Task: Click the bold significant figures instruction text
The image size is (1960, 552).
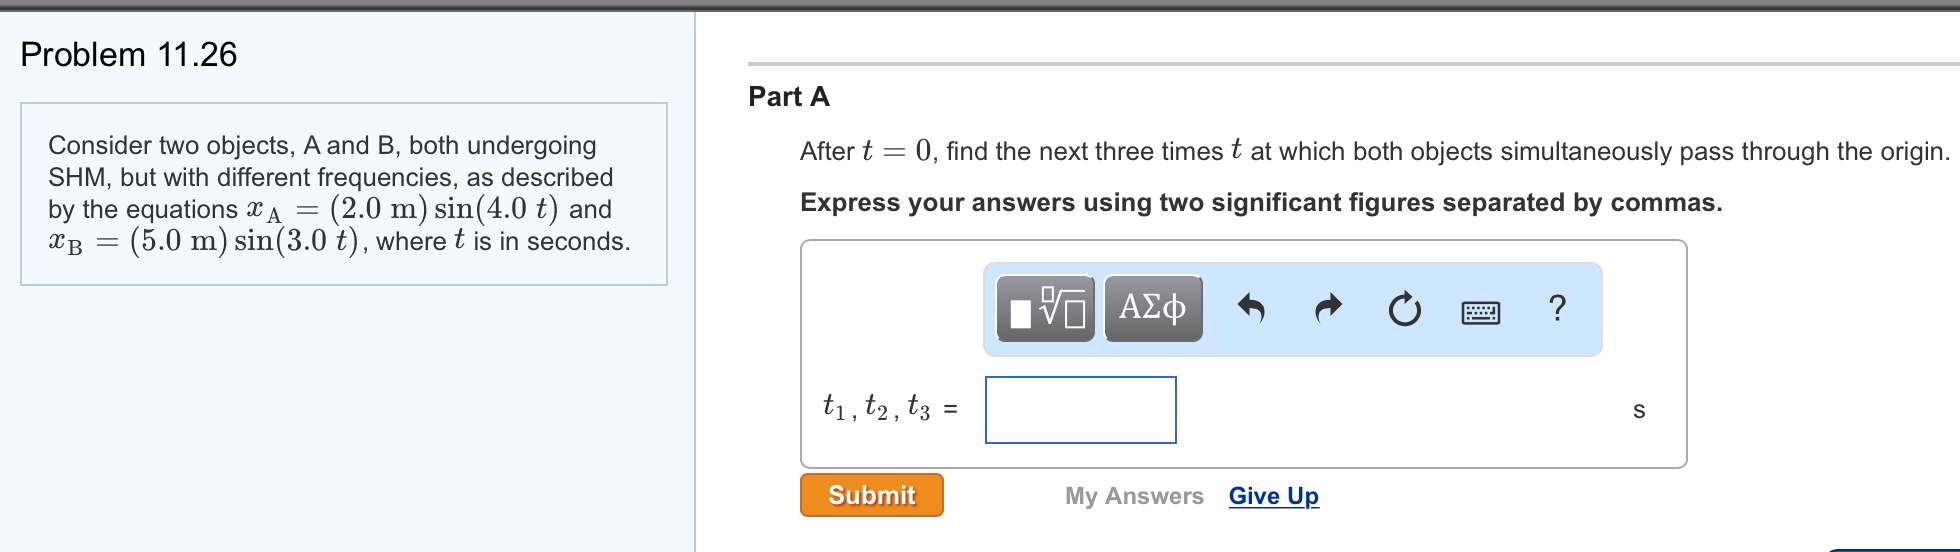Action: (1261, 203)
